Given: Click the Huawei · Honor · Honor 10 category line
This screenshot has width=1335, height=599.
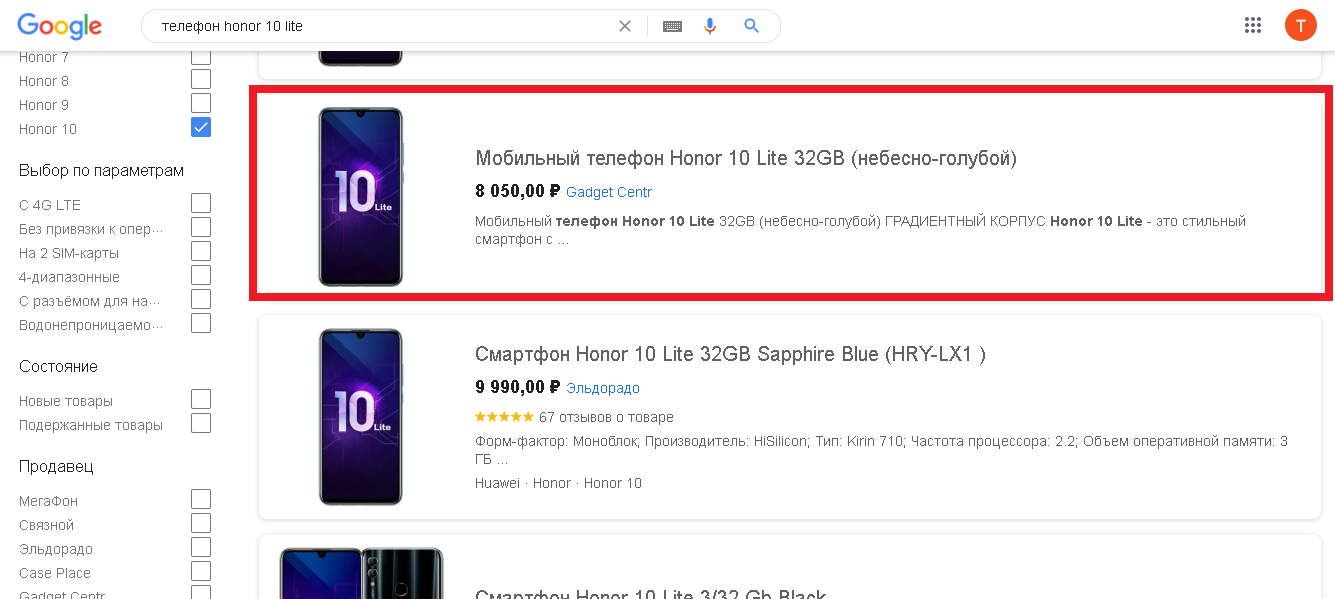Looking at the screenshot, I should tap(559, 483).
